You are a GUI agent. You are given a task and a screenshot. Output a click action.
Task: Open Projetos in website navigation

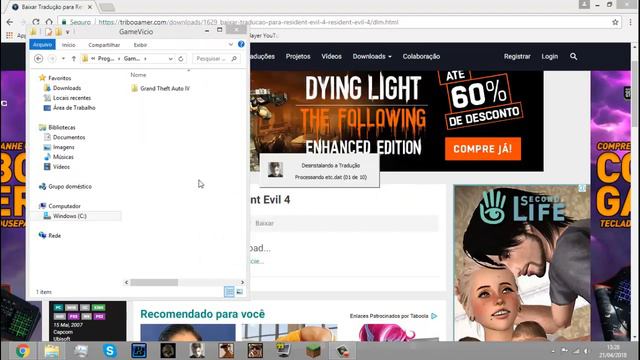298,56
